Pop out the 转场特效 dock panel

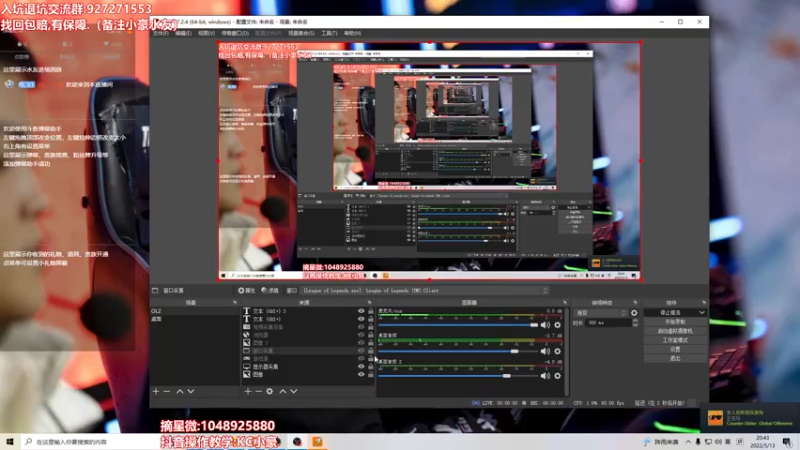point(635,303)
